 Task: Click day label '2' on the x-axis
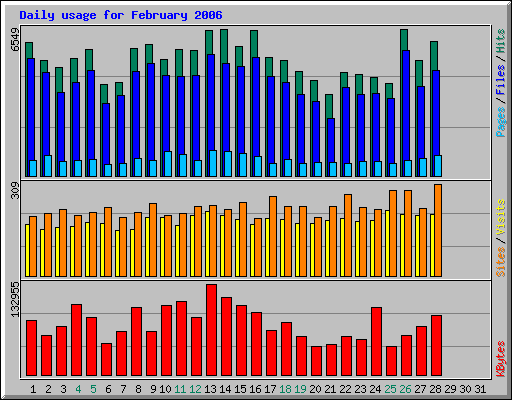tap(48, 389)
